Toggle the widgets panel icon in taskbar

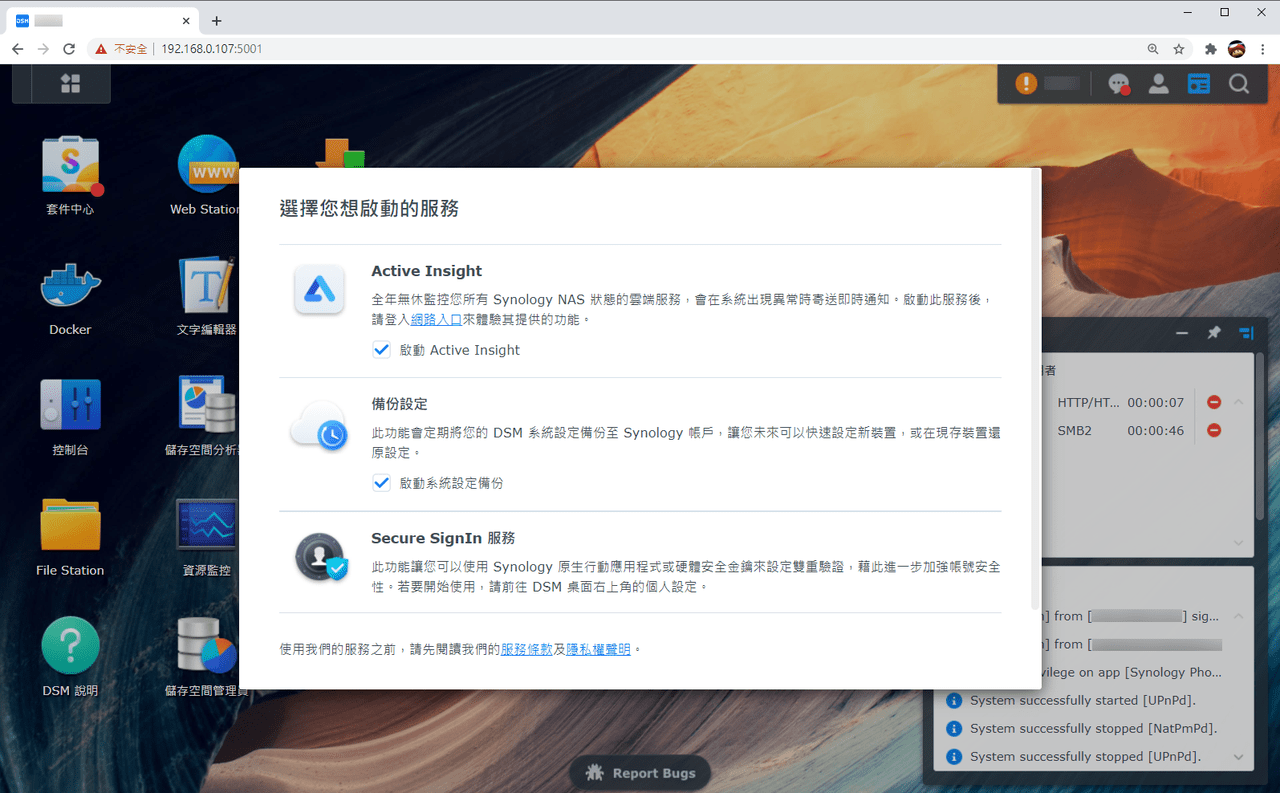(x=1199, y=84)
